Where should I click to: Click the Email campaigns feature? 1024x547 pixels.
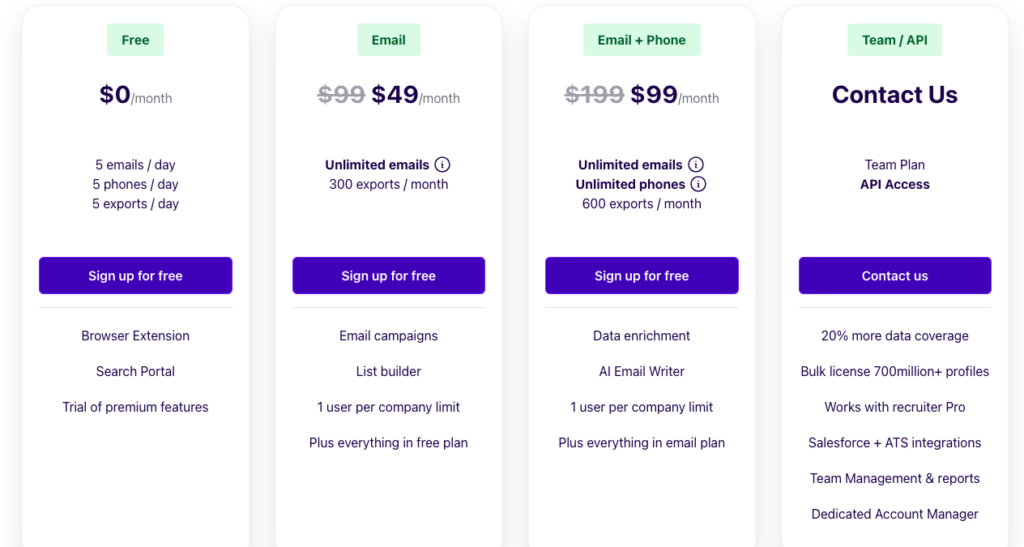388,336
